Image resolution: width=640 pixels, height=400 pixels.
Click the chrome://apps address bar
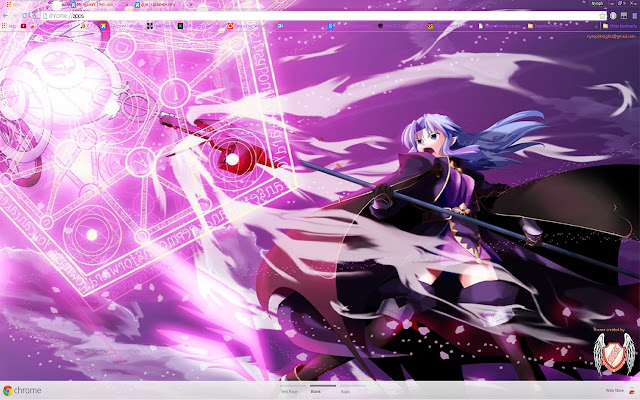pyautogui.click(x=322, y=16)
